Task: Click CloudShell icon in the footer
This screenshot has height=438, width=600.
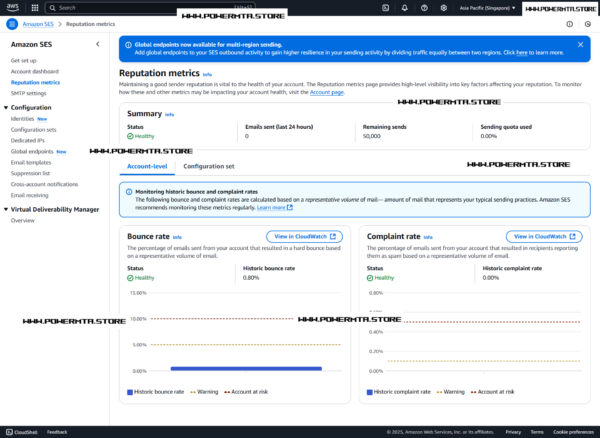Action: coord(10,432)
